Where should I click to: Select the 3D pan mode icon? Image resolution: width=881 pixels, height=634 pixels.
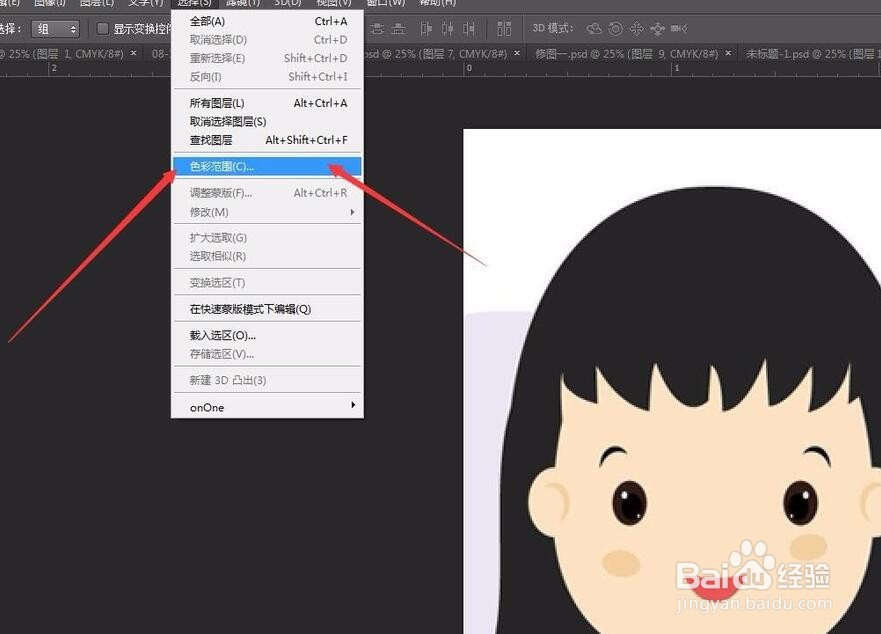[x=637, y=28]
